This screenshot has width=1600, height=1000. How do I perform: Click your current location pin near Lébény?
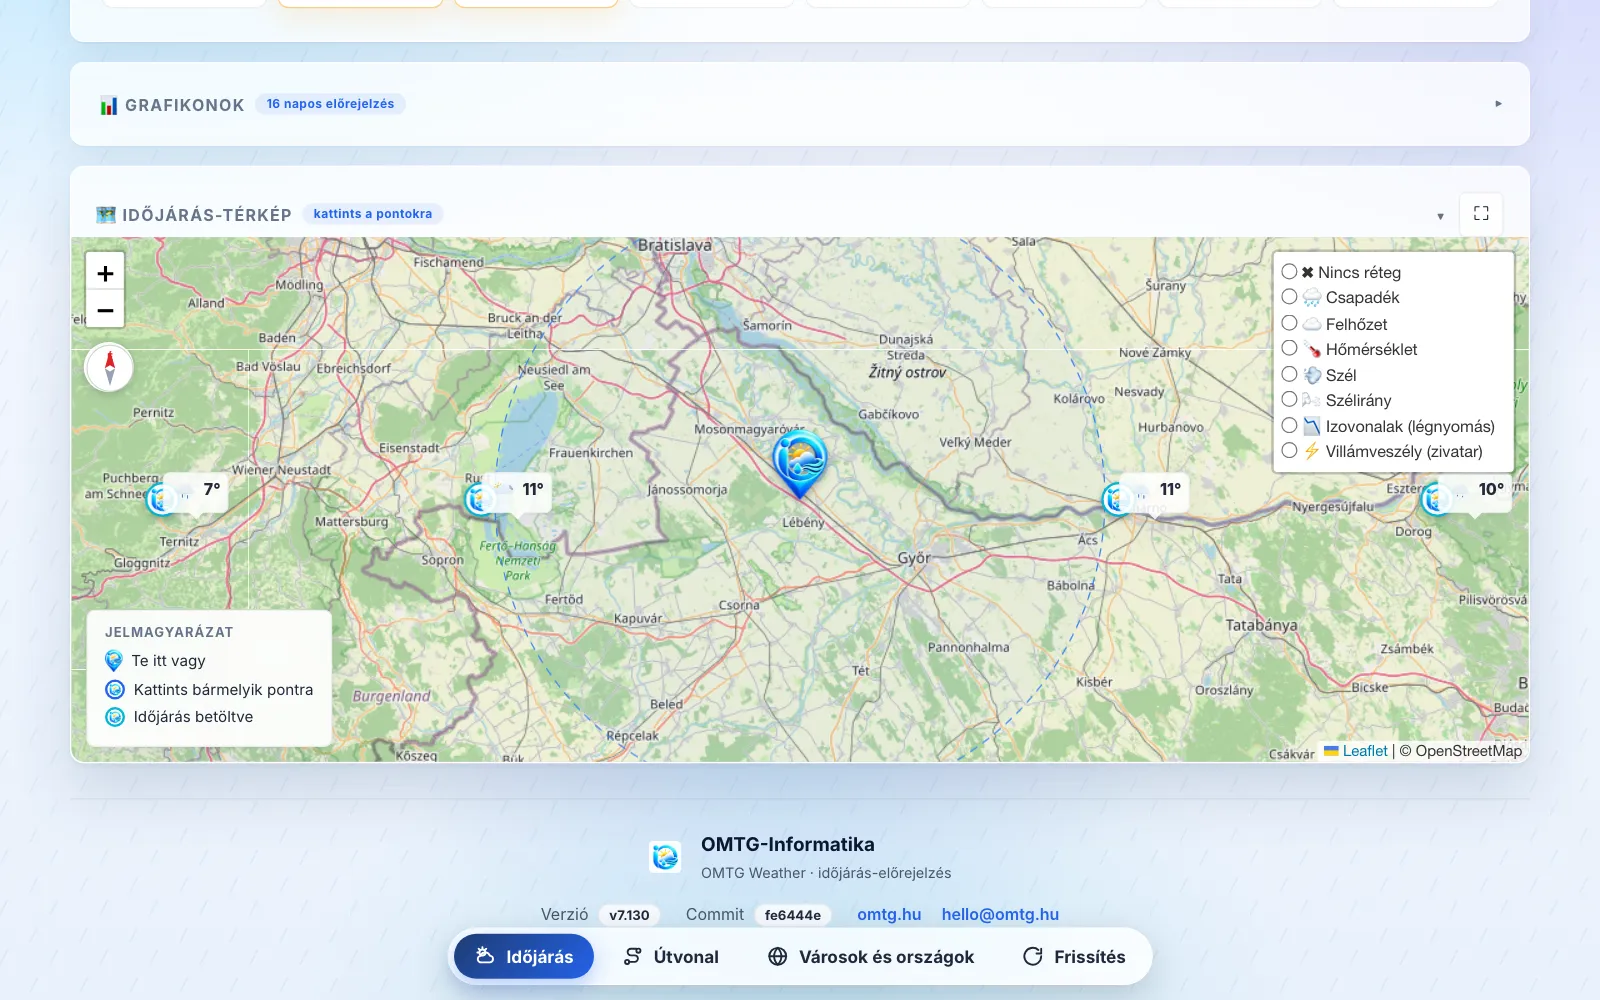coord(799,463)
